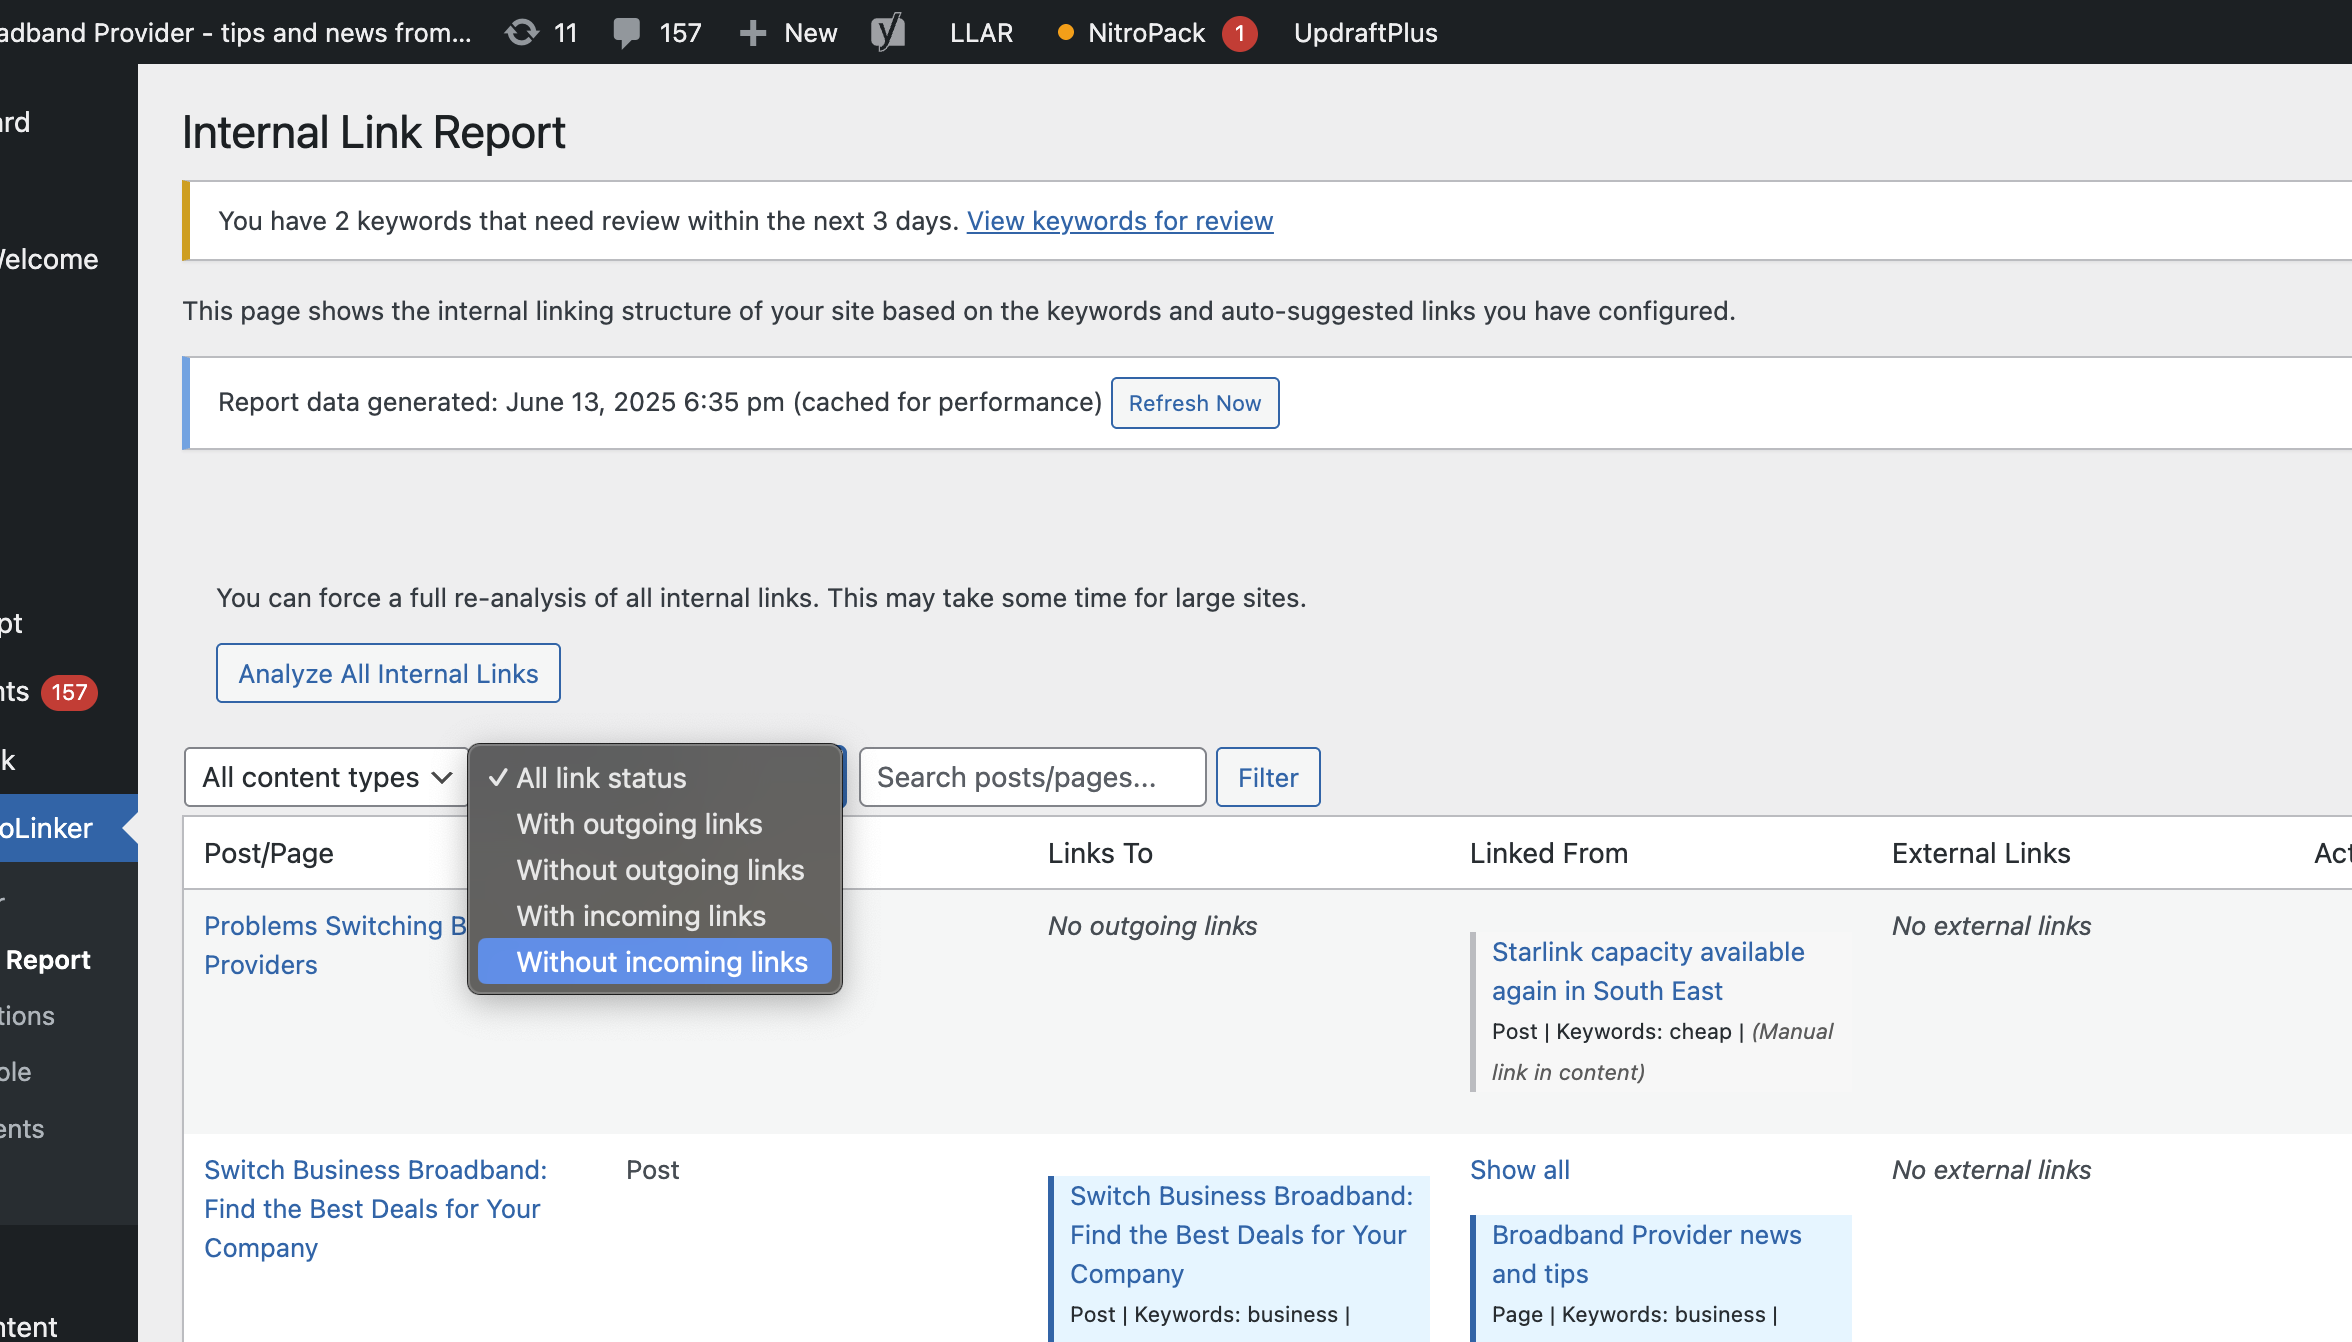Click the Refresh Now button

[1194, 403]
